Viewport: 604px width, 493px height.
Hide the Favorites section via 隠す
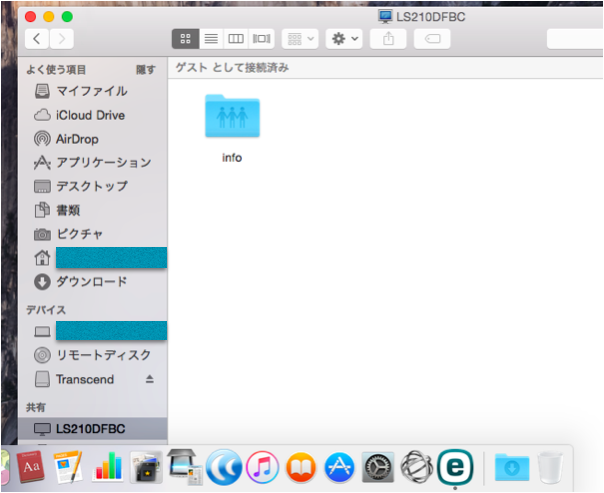(x=146, y=70)
